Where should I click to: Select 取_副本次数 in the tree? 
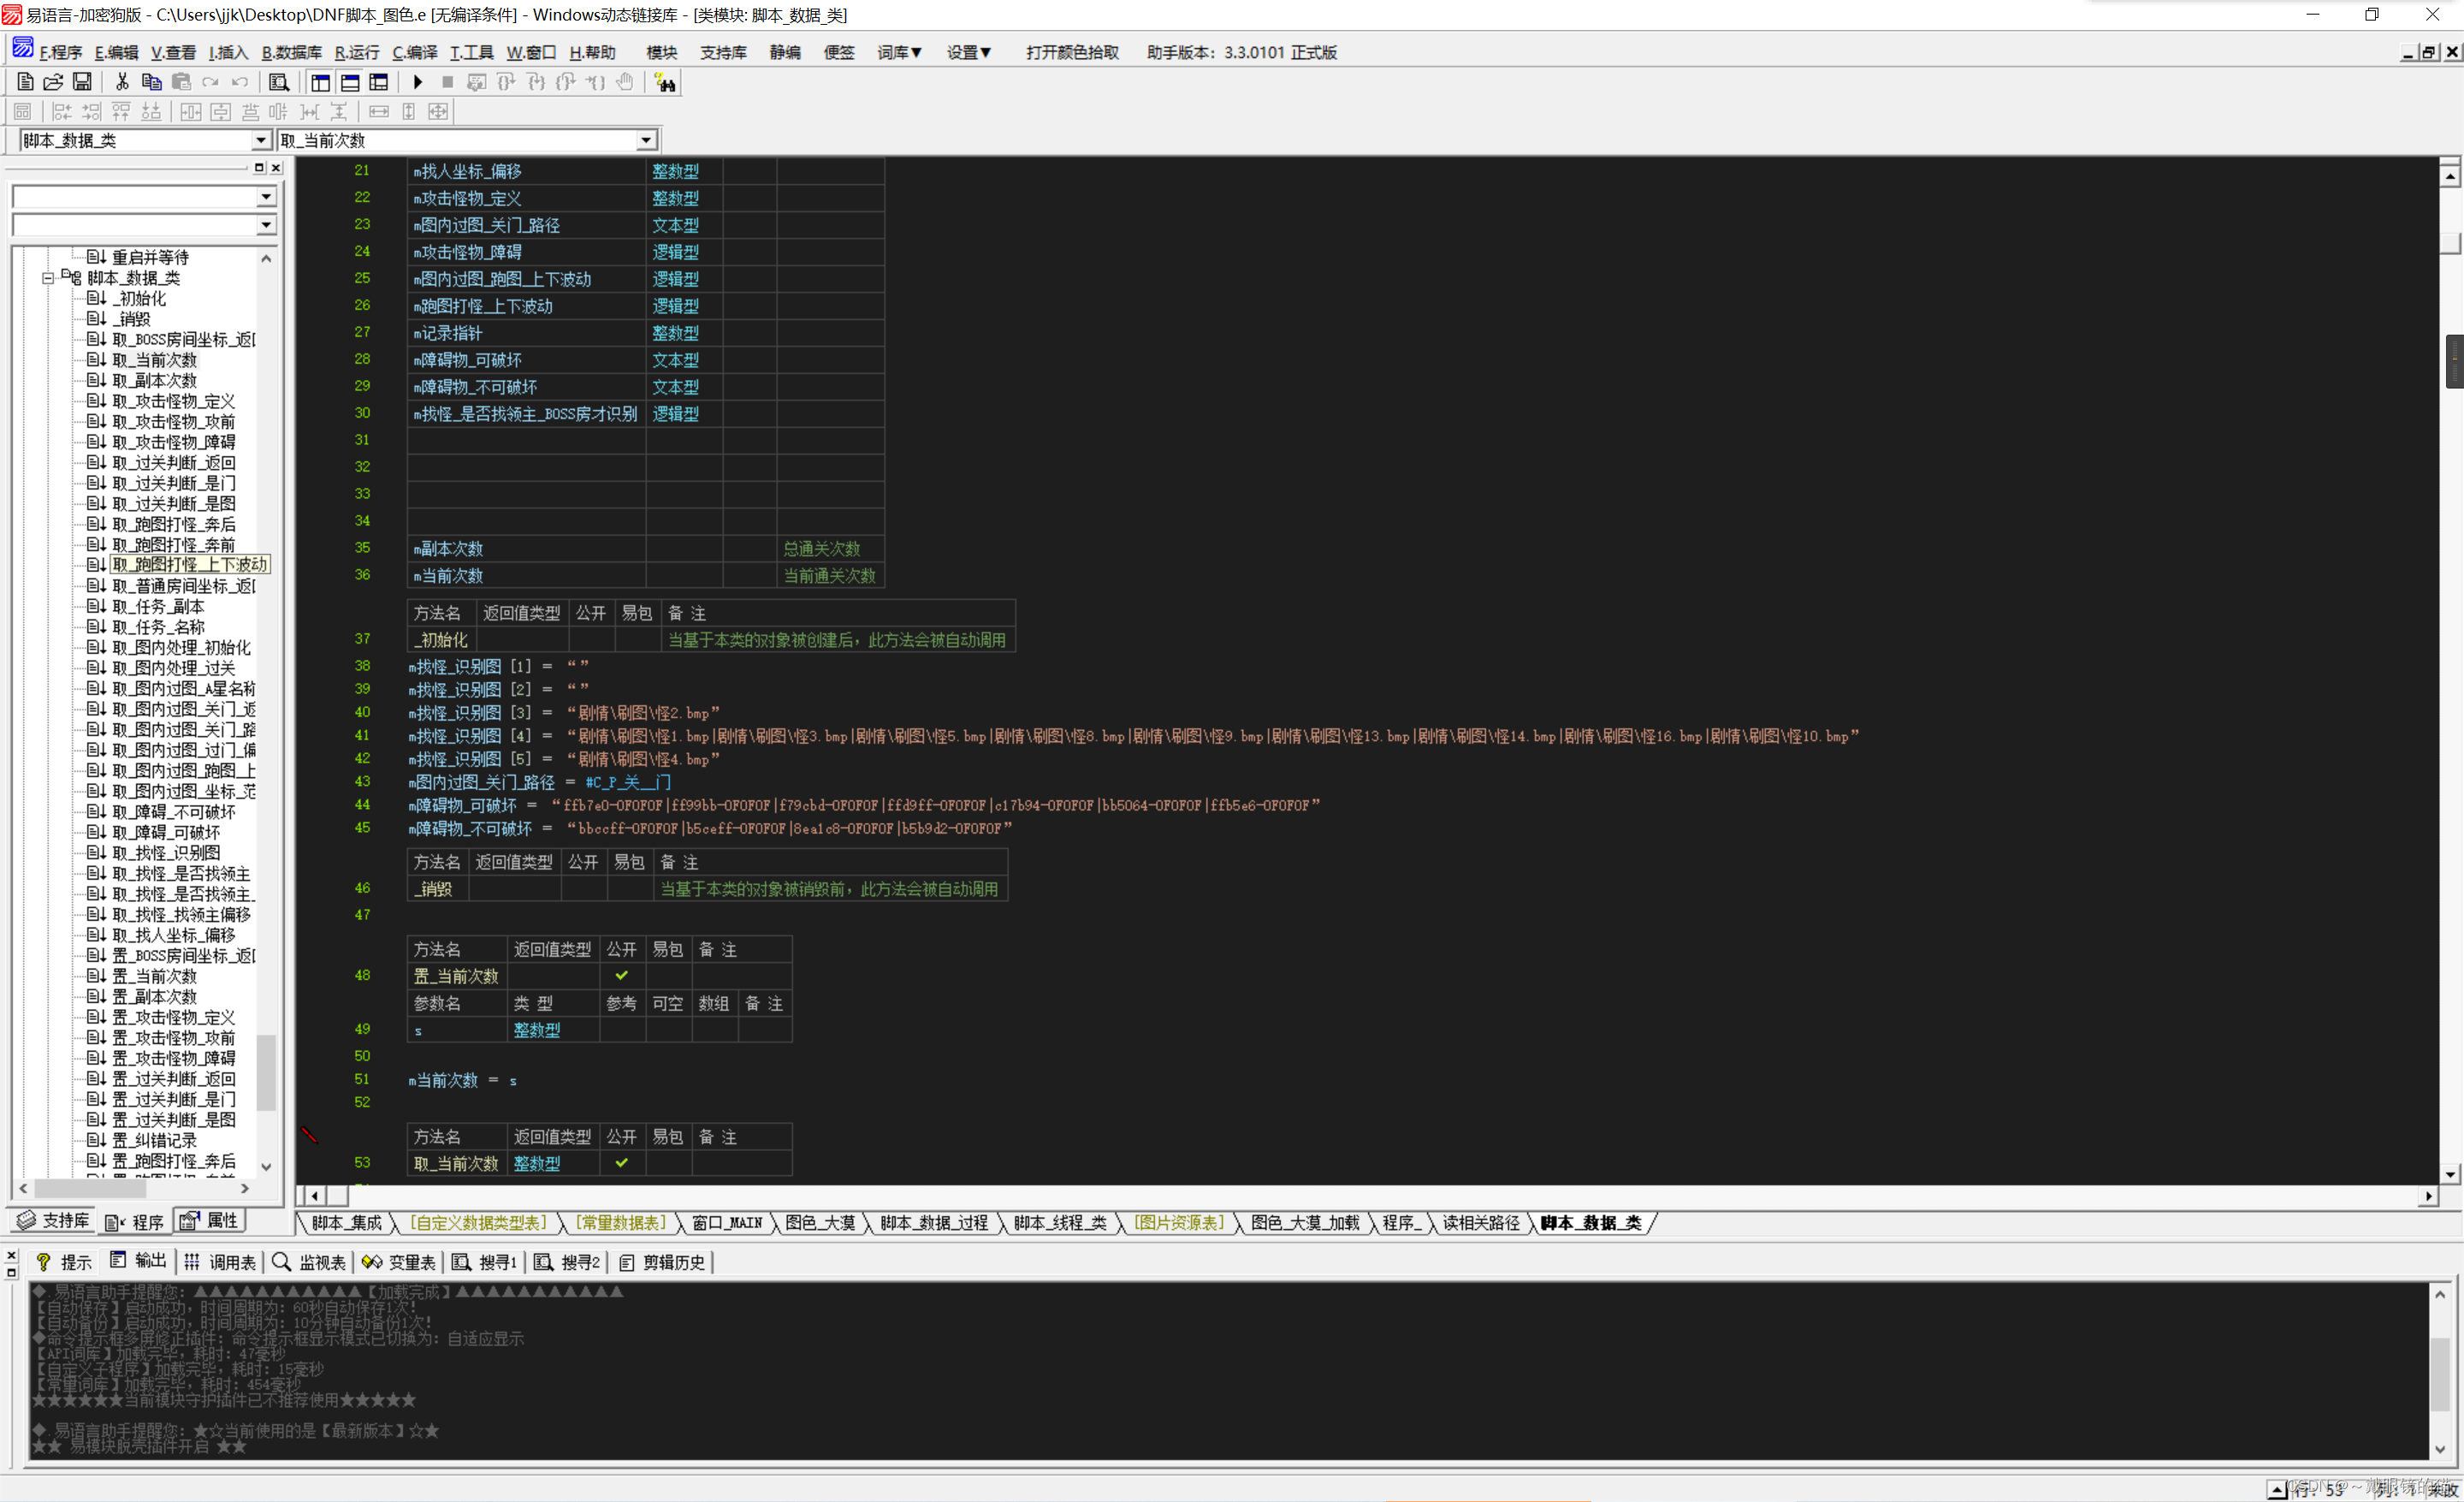(x=154, y=380)
